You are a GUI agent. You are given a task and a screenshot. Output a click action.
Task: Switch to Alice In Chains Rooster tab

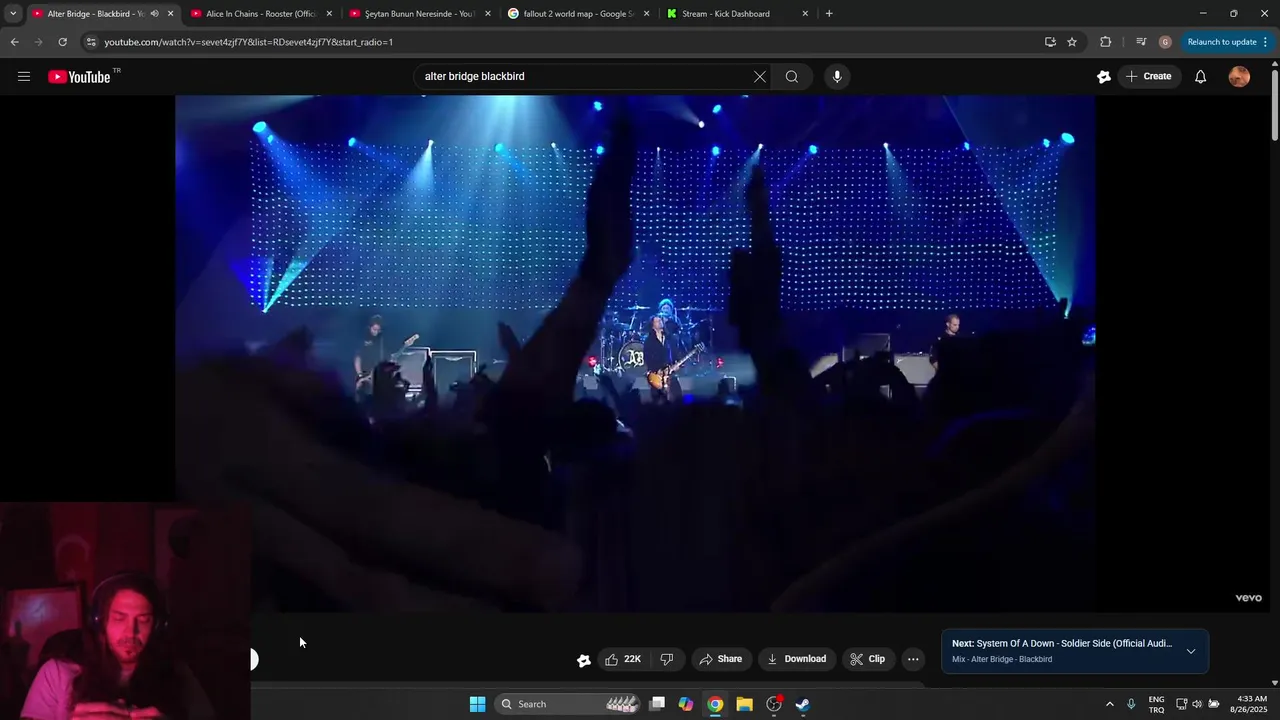point(260,14)
